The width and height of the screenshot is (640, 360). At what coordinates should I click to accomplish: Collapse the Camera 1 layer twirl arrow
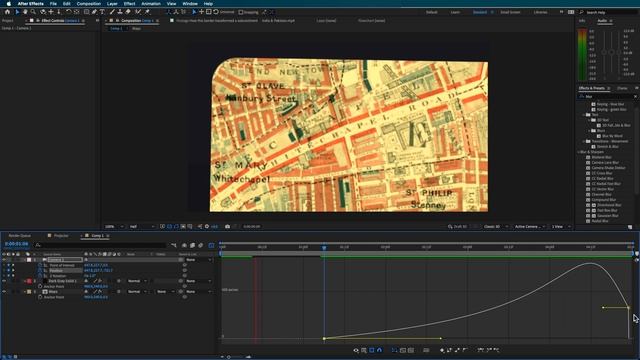coord(24,260)
